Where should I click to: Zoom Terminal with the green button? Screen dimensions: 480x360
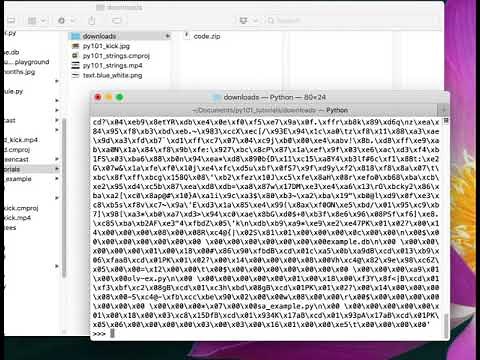tap(120, 97)
